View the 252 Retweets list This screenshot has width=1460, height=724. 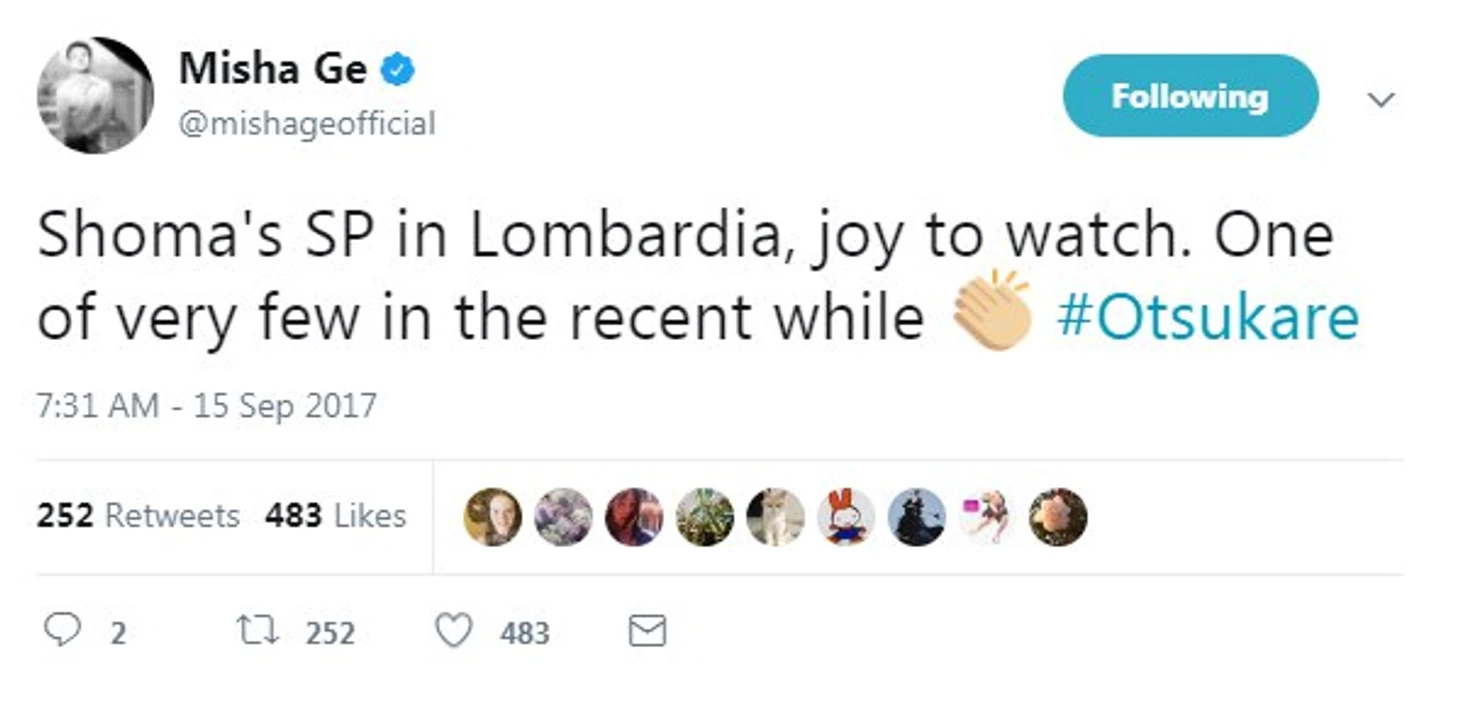(x=138, y=516)
